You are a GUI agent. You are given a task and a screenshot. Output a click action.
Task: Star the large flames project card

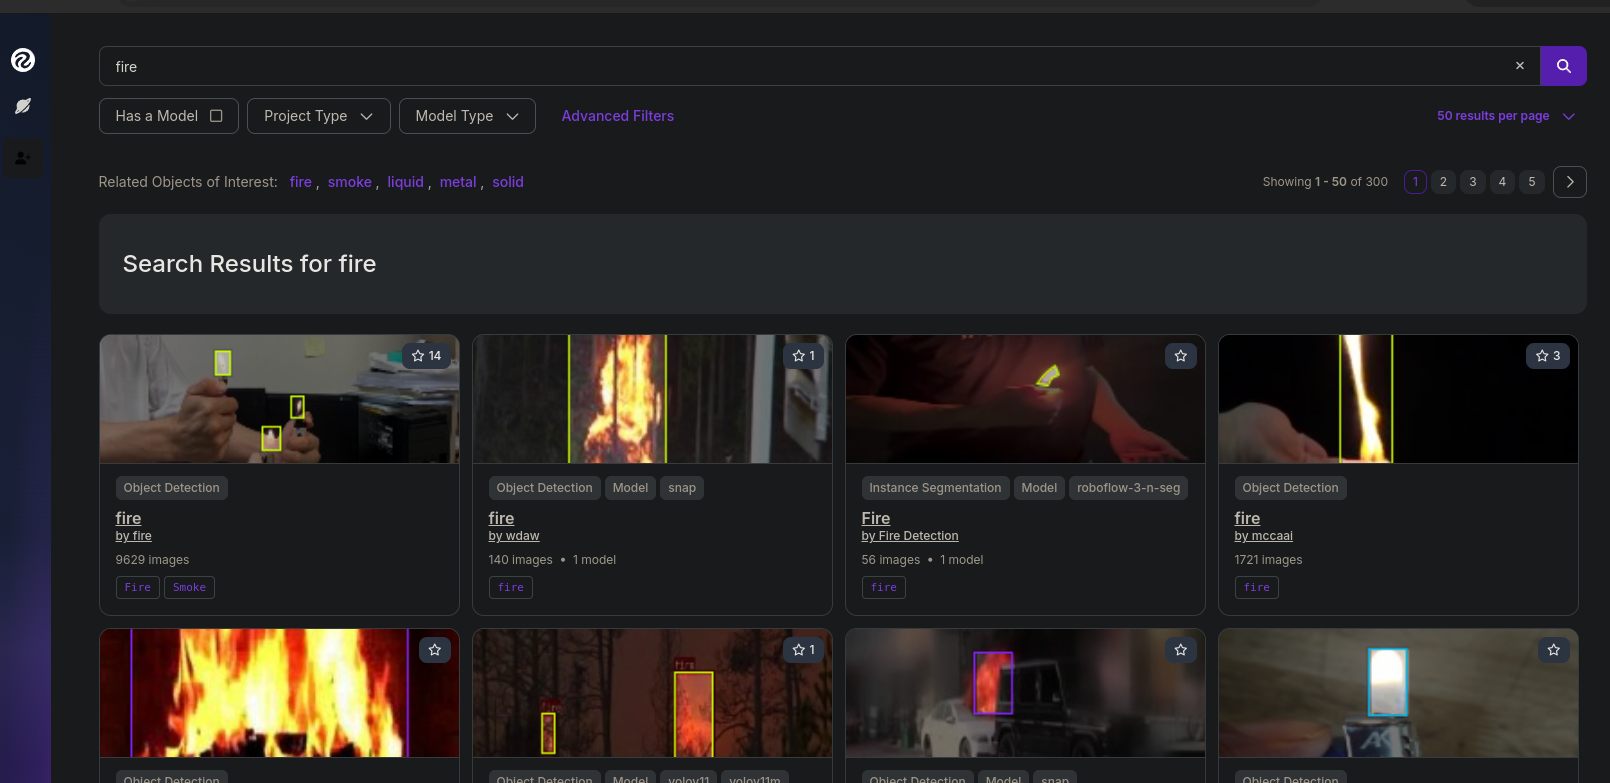point(435,650)
